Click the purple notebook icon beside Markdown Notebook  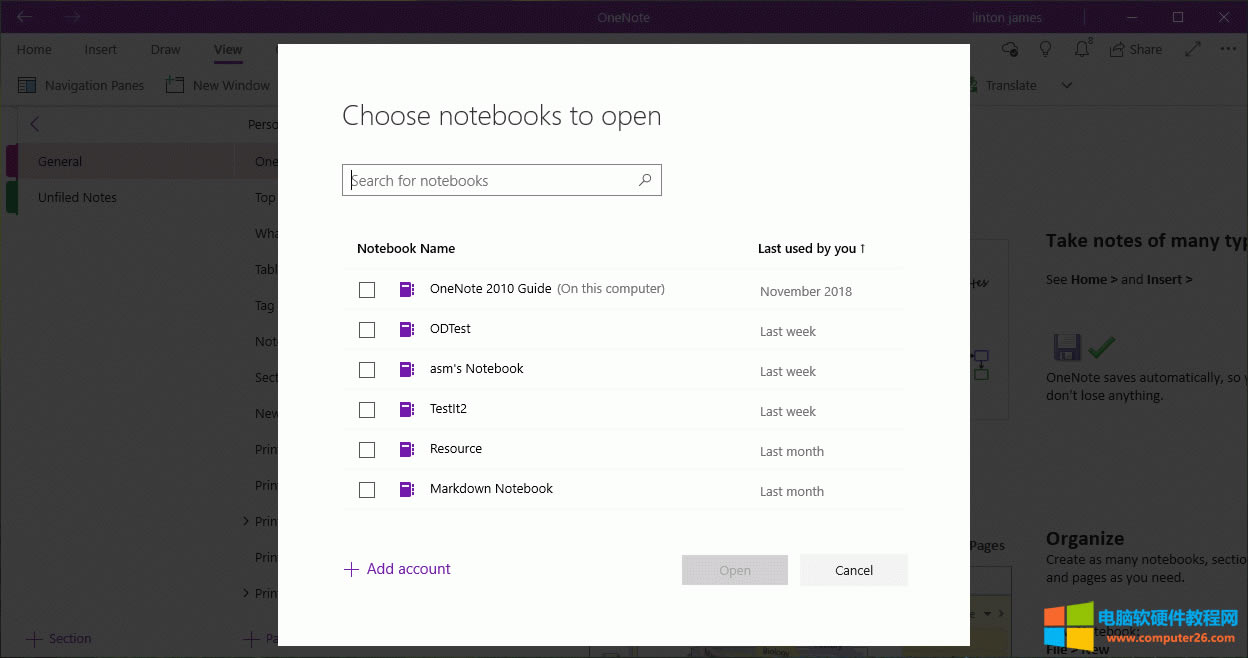(407, 489)
